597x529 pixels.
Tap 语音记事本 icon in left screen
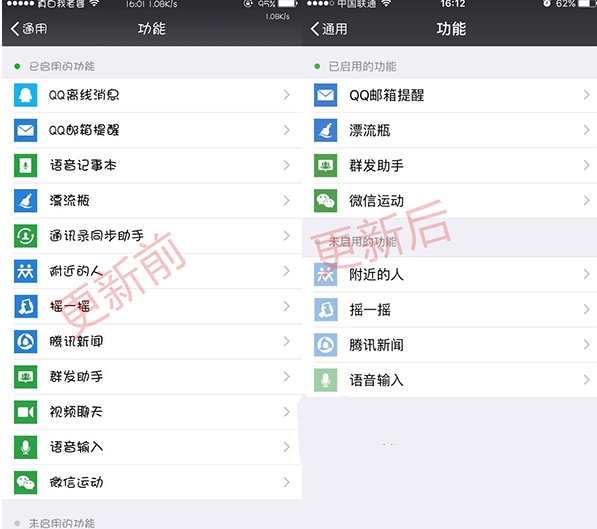pyautogui.click(x=26, y=165)
